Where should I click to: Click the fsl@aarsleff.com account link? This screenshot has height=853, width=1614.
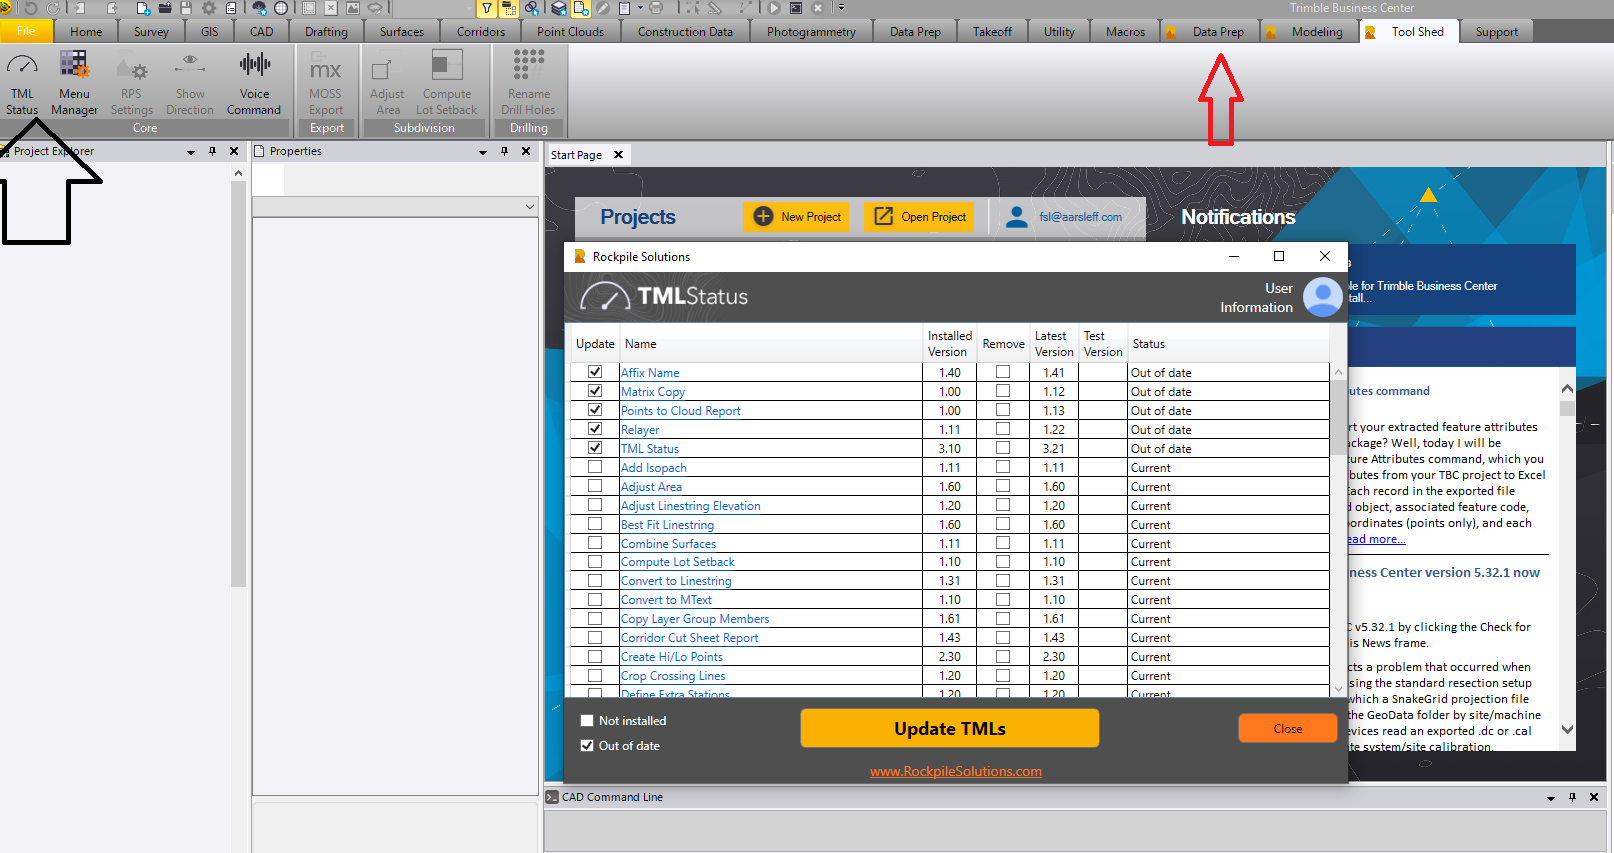(1080, 217)
